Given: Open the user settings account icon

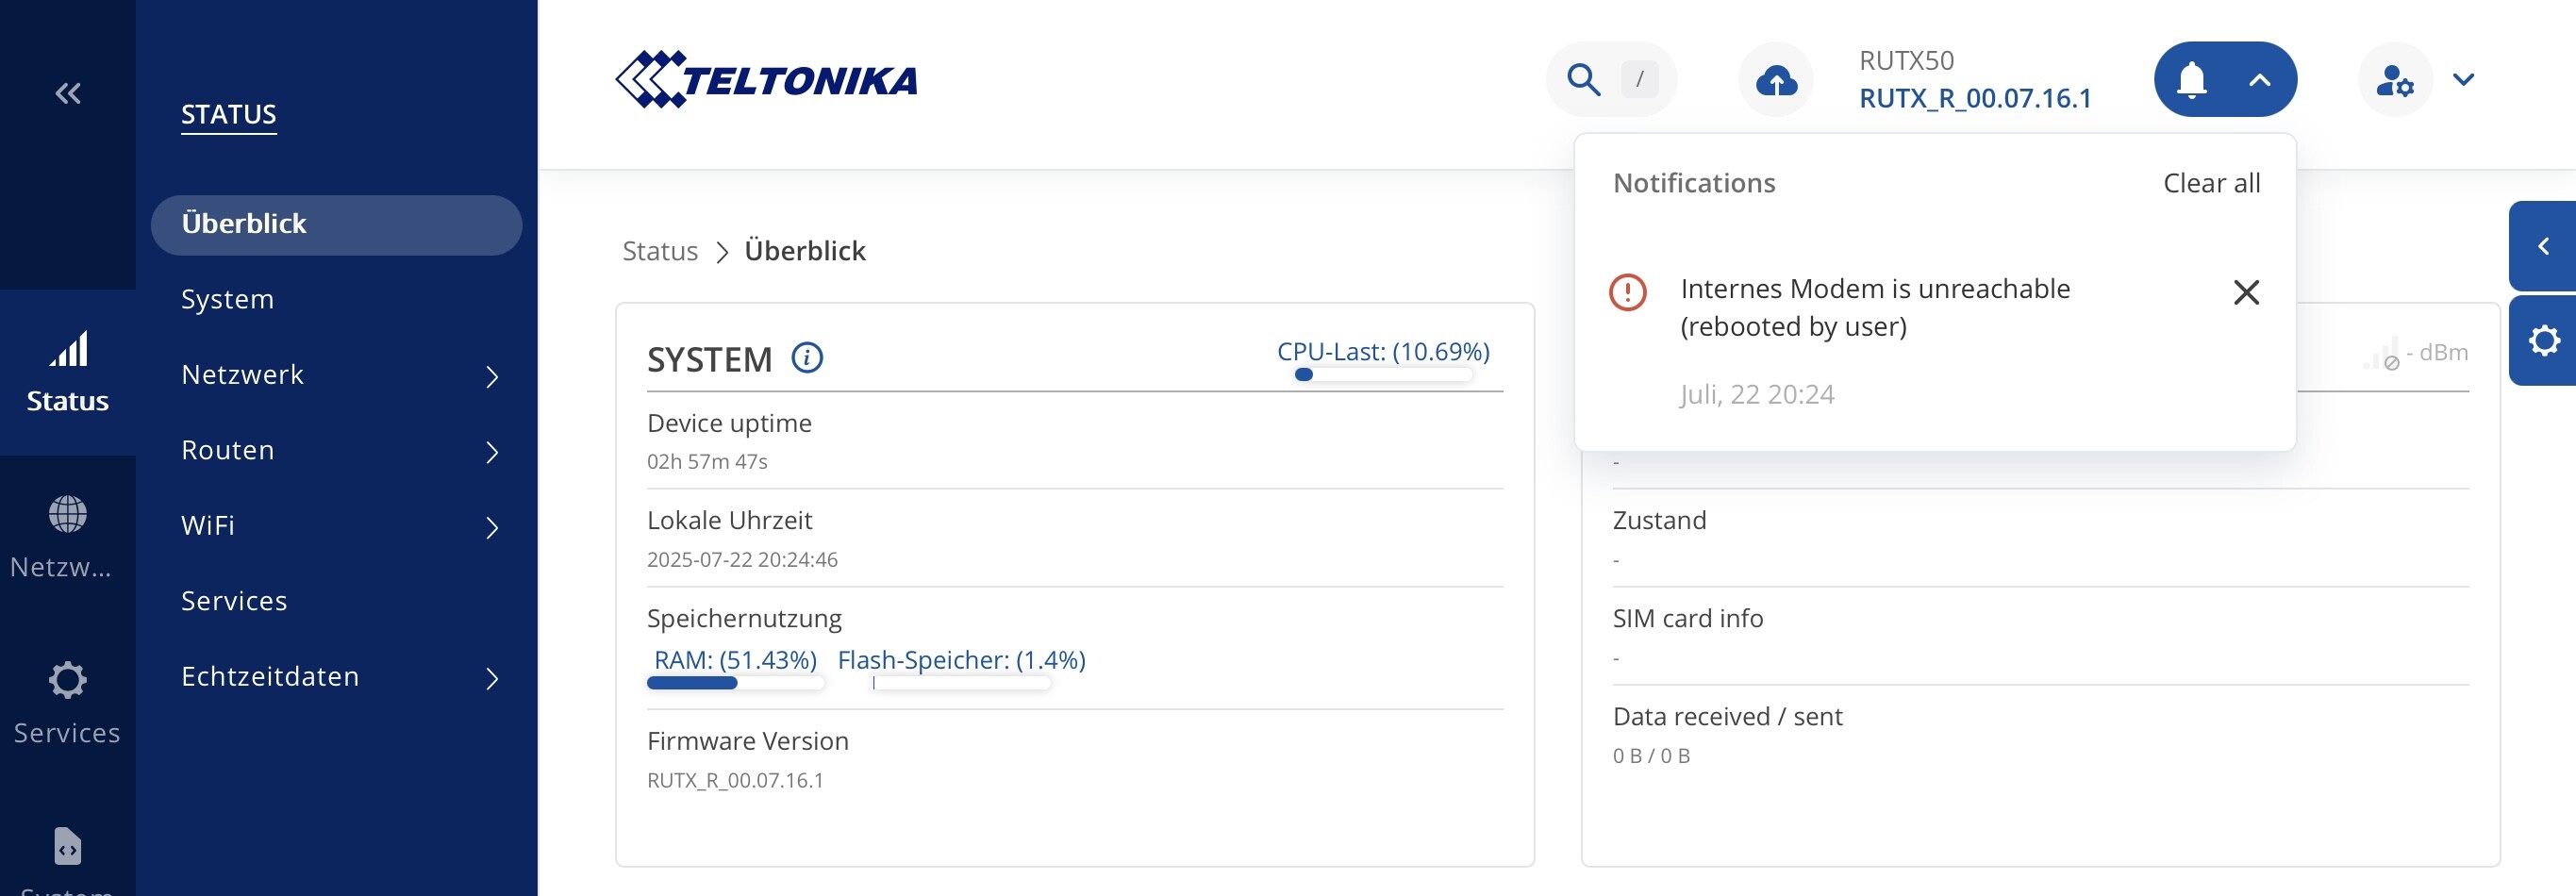Looking at the screenshot, I should click(x=2394, y=80).
